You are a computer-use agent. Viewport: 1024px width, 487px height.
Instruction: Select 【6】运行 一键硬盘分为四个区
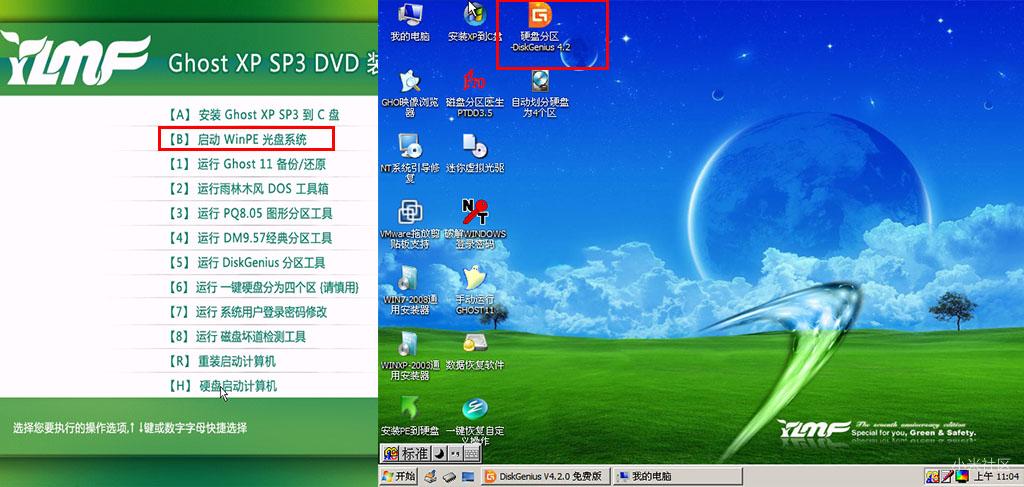[263, 288]
